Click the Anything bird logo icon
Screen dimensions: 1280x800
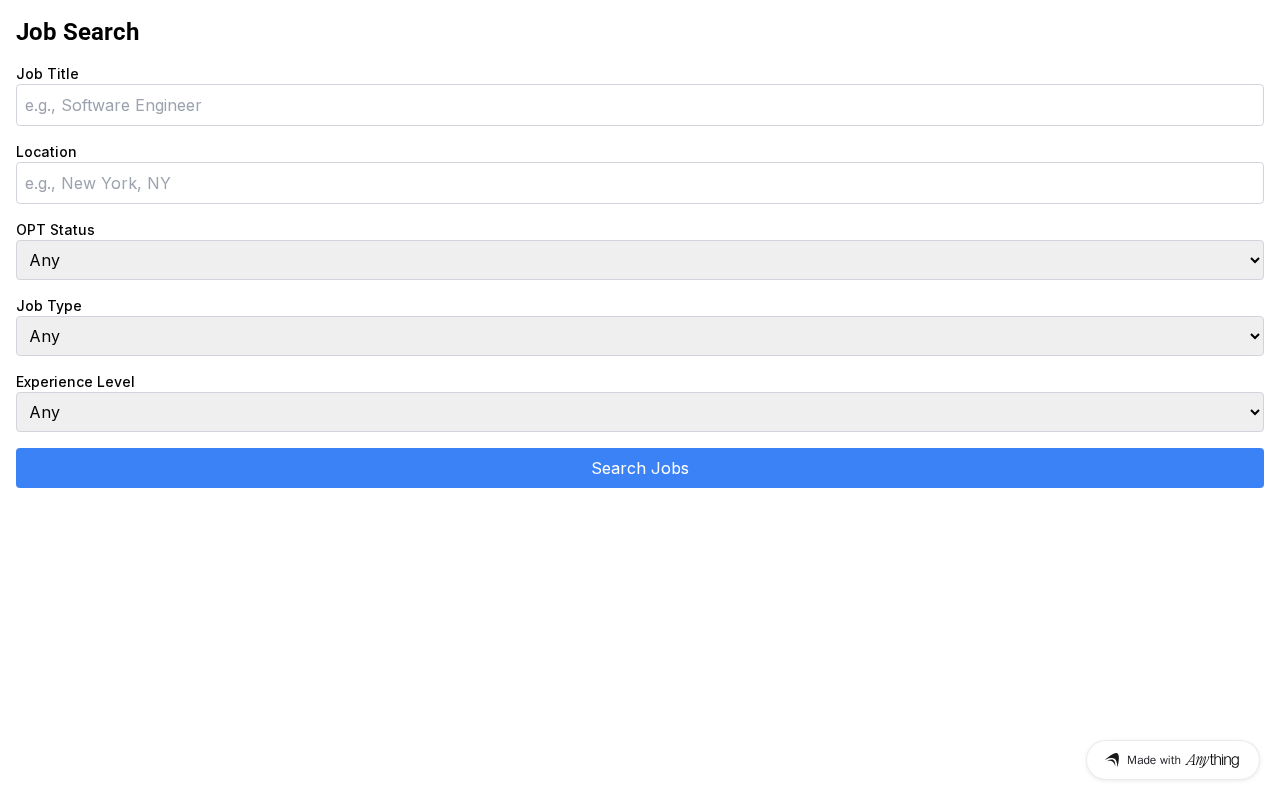click(x=1112, y=760)
